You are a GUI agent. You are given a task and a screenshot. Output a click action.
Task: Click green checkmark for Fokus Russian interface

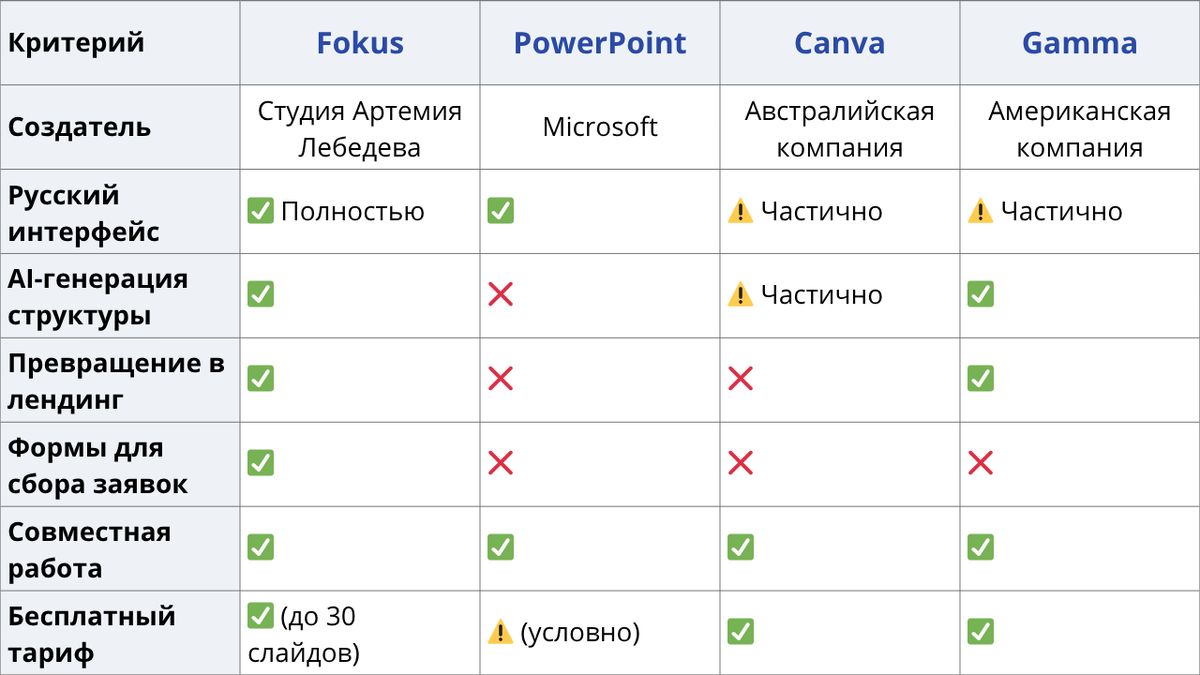coord(260,211)
